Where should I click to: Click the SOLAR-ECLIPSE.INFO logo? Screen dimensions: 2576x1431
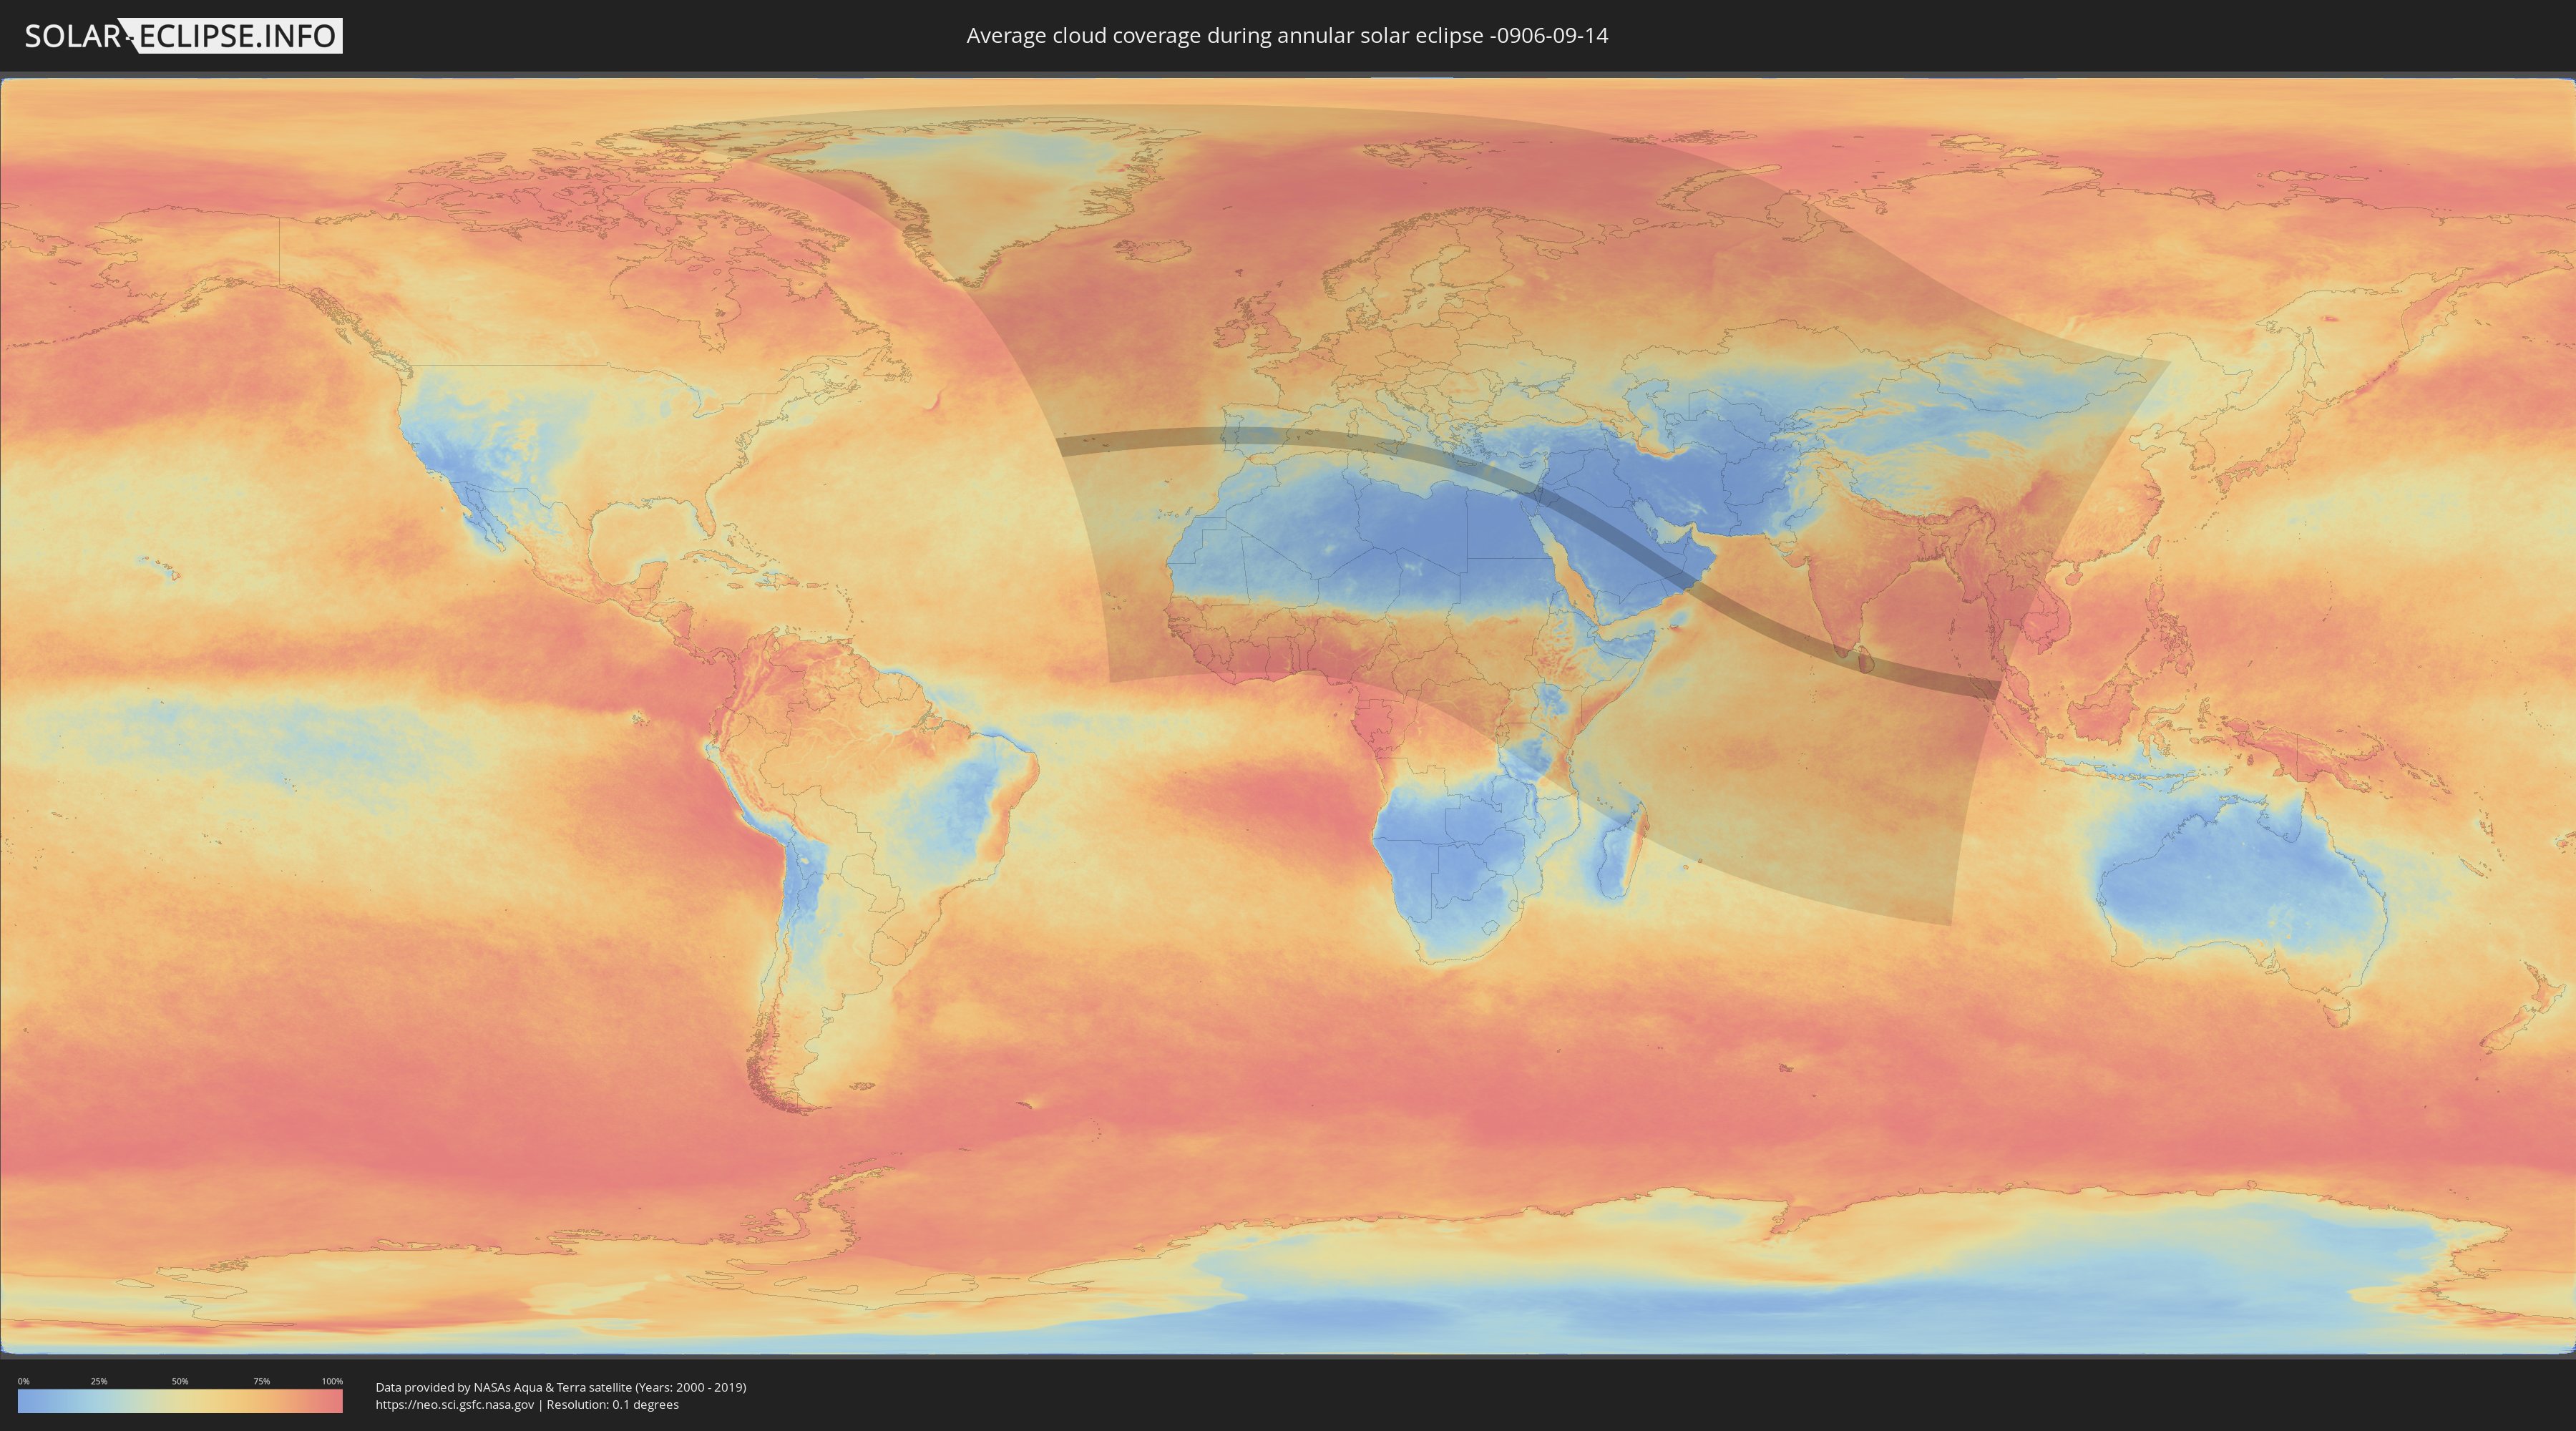(x=183, y=36)
